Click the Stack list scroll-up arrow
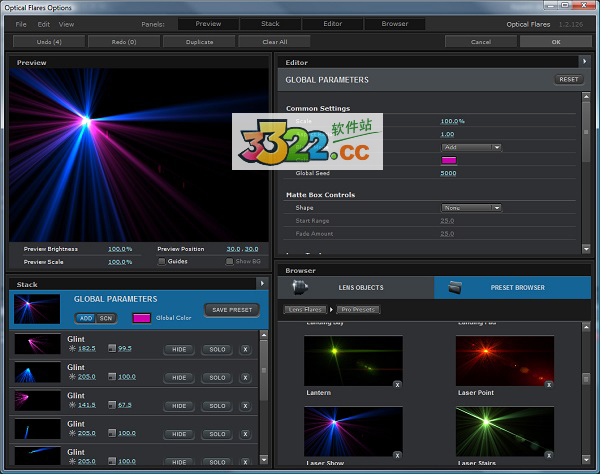This screenshot has width=600, height=474. click(264, 335)
